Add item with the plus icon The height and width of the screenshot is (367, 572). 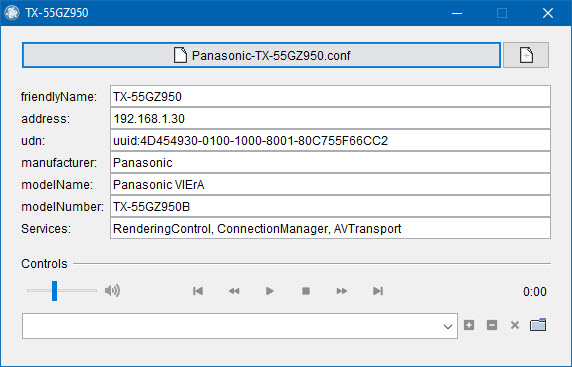point(469,325)
